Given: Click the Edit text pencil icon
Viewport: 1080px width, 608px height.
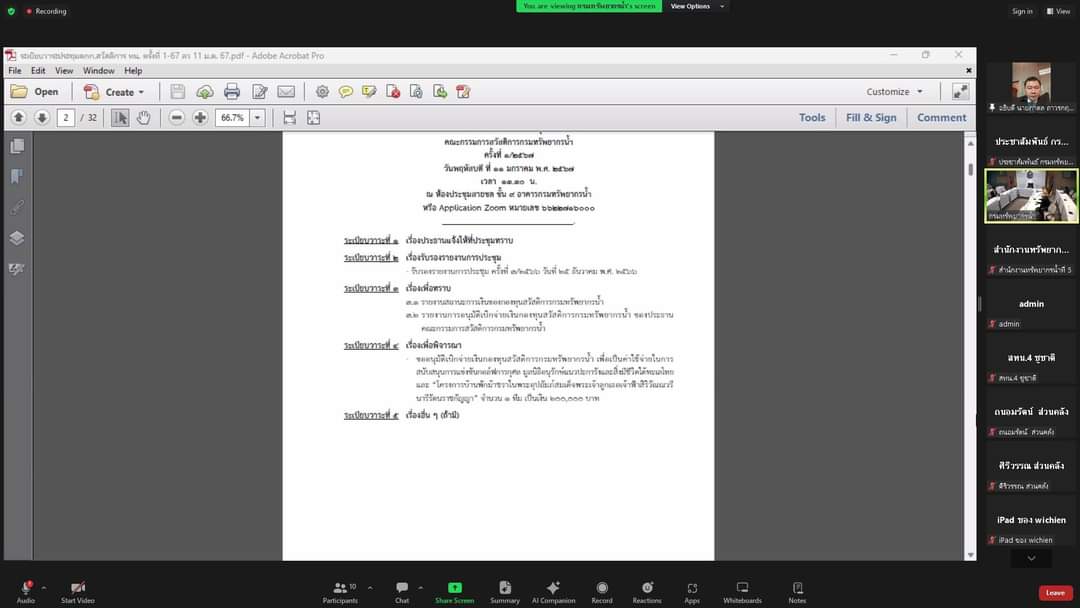Looking at the screenshot, I should 260,92.
